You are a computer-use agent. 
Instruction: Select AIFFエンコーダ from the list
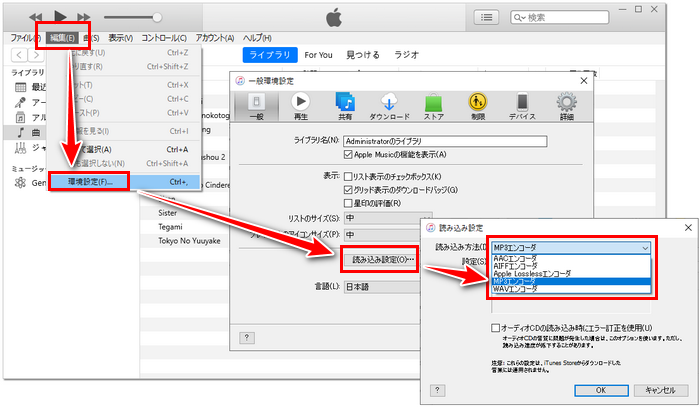(x=571, y=266)
